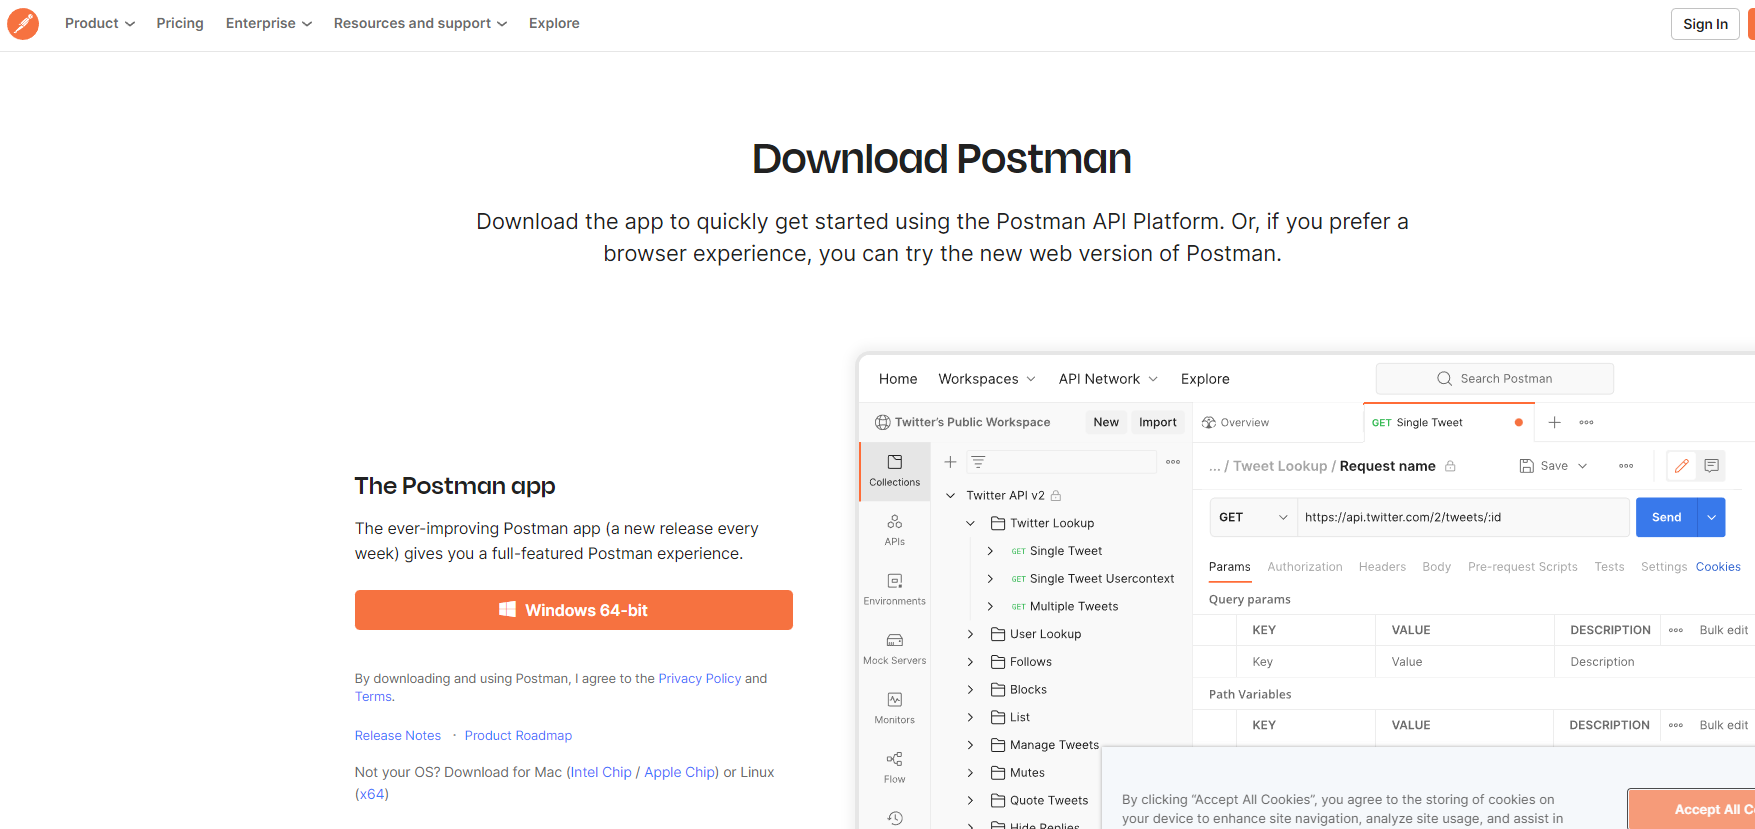1755x829 pixels.
Task: Click the lock icon beside Twitter API v2
Action: [x=1056, y=496]
